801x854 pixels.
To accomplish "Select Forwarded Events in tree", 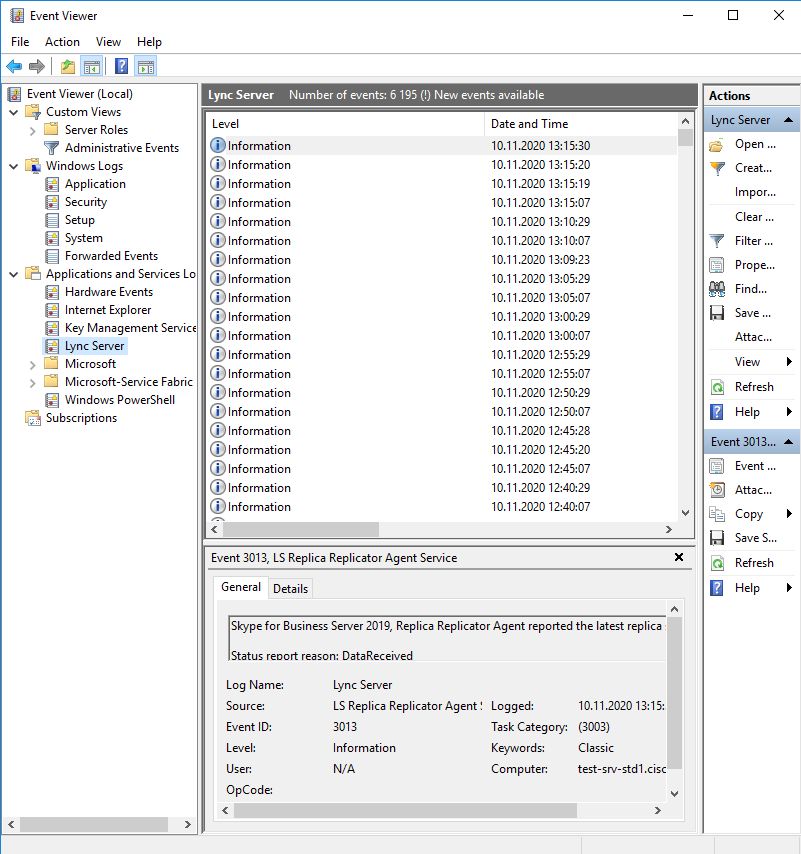I will point(112,256).
